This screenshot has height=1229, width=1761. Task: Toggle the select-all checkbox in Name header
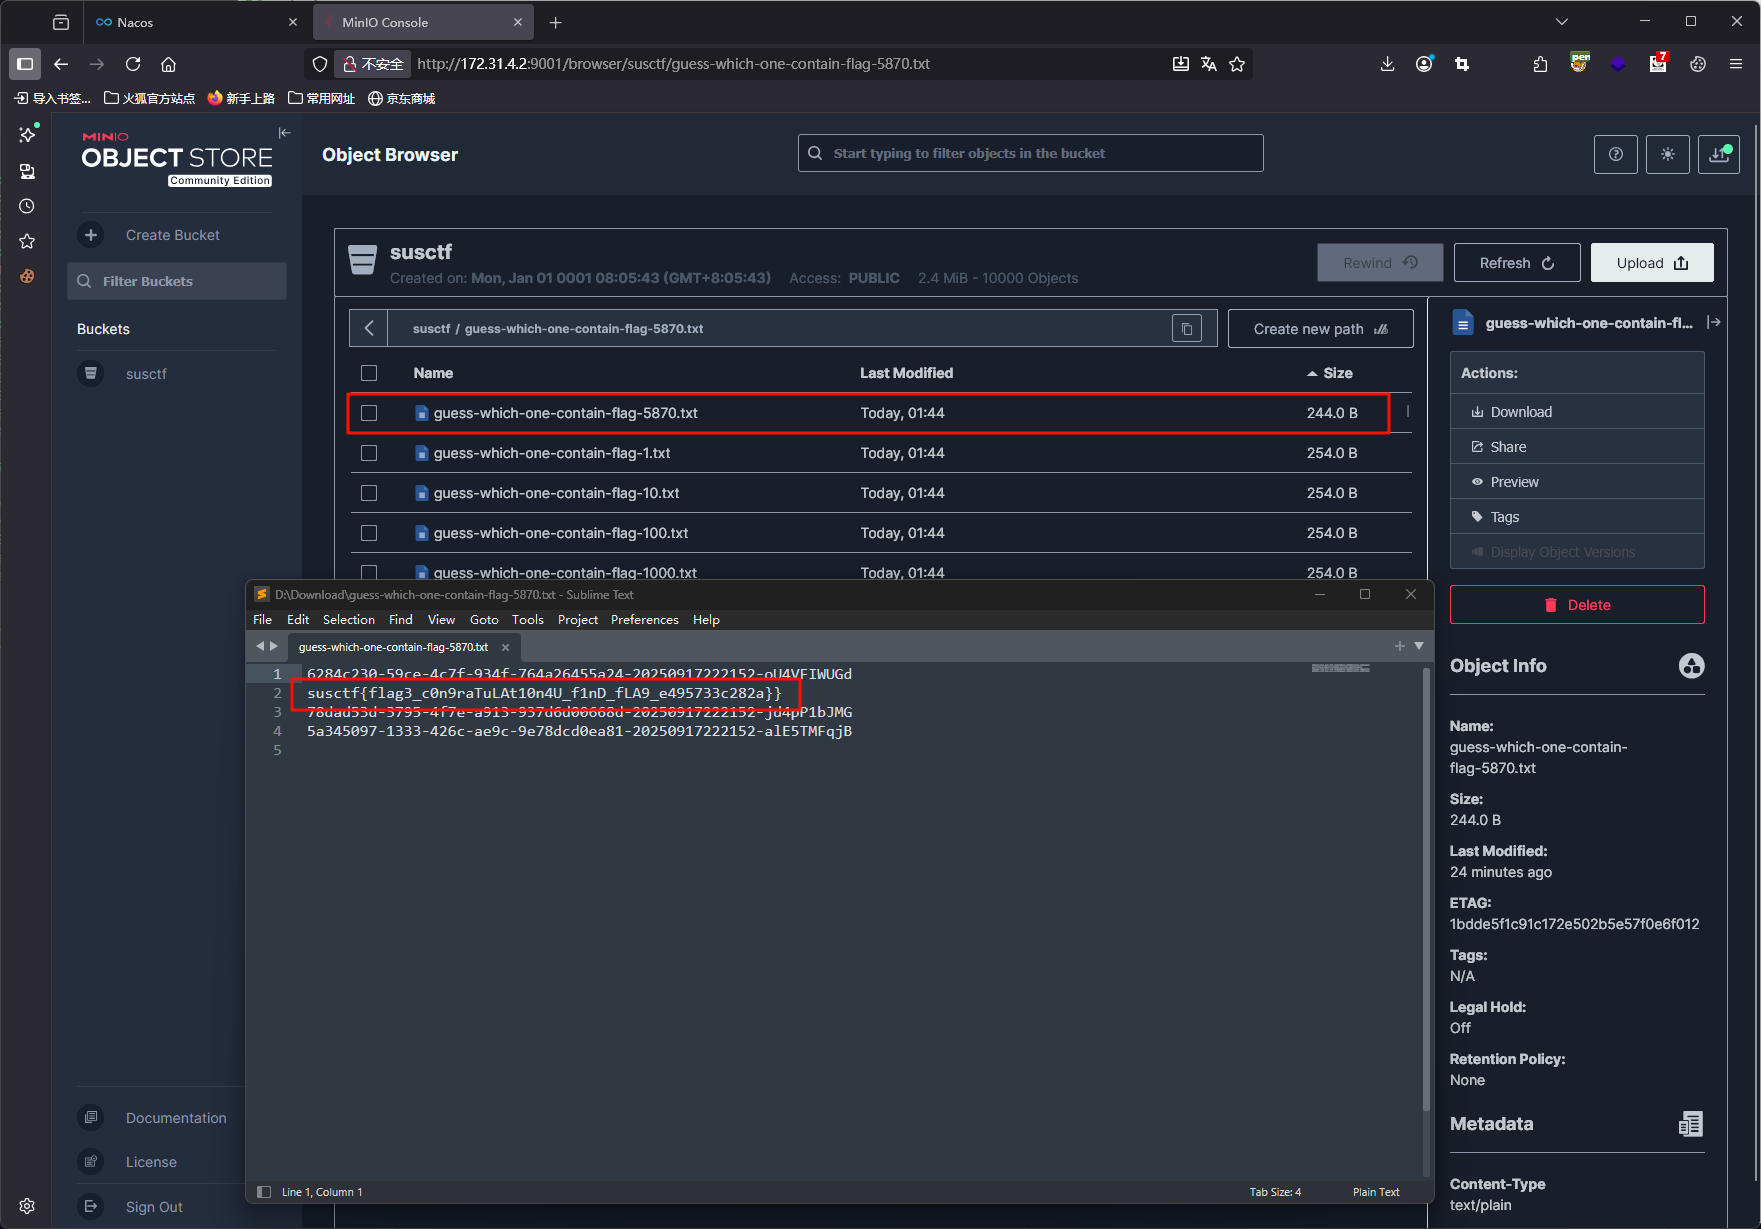[369, 373]
